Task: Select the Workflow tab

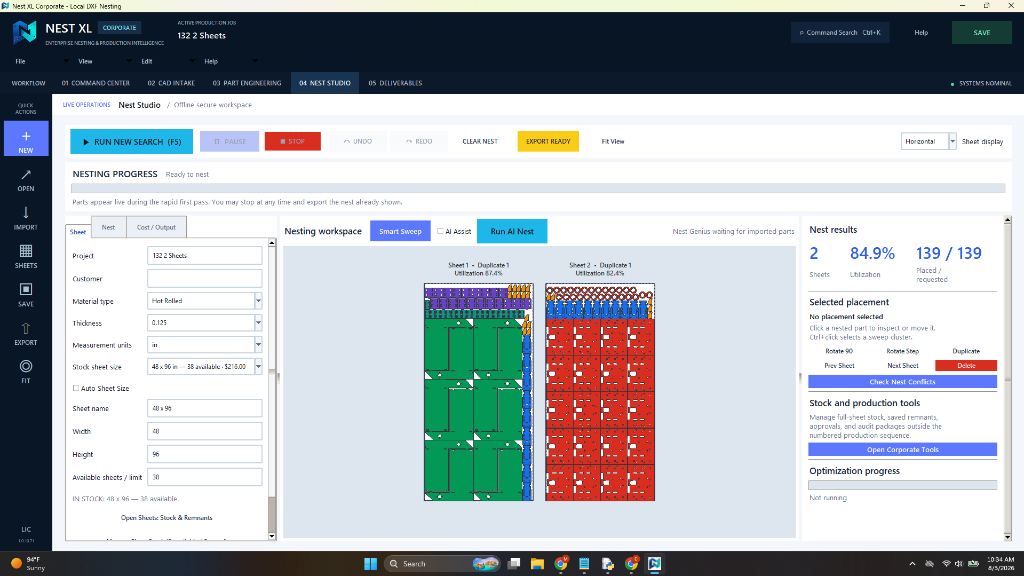Action: [28, 83]
